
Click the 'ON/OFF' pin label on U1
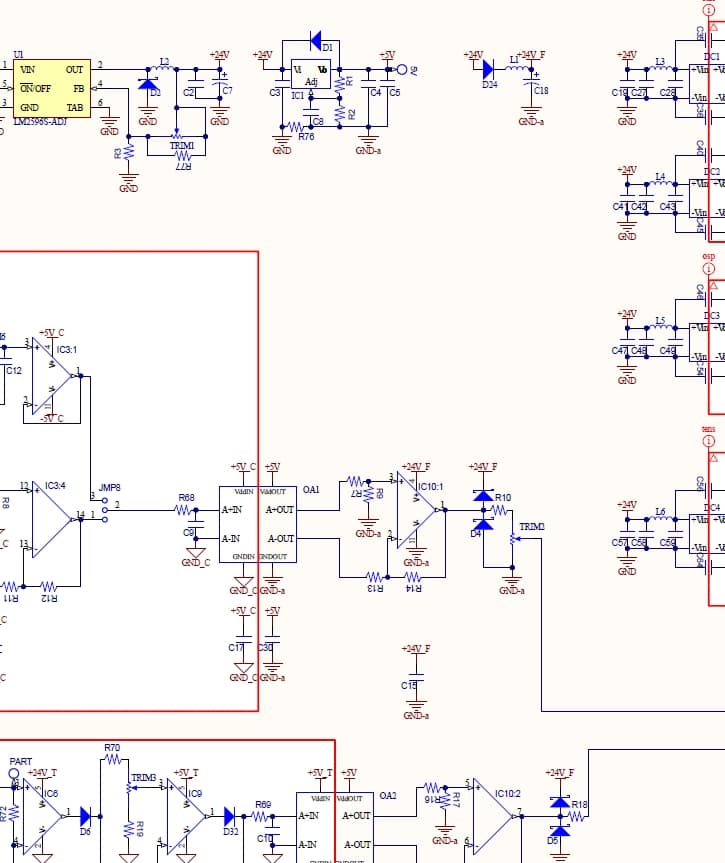coord(35,89)
